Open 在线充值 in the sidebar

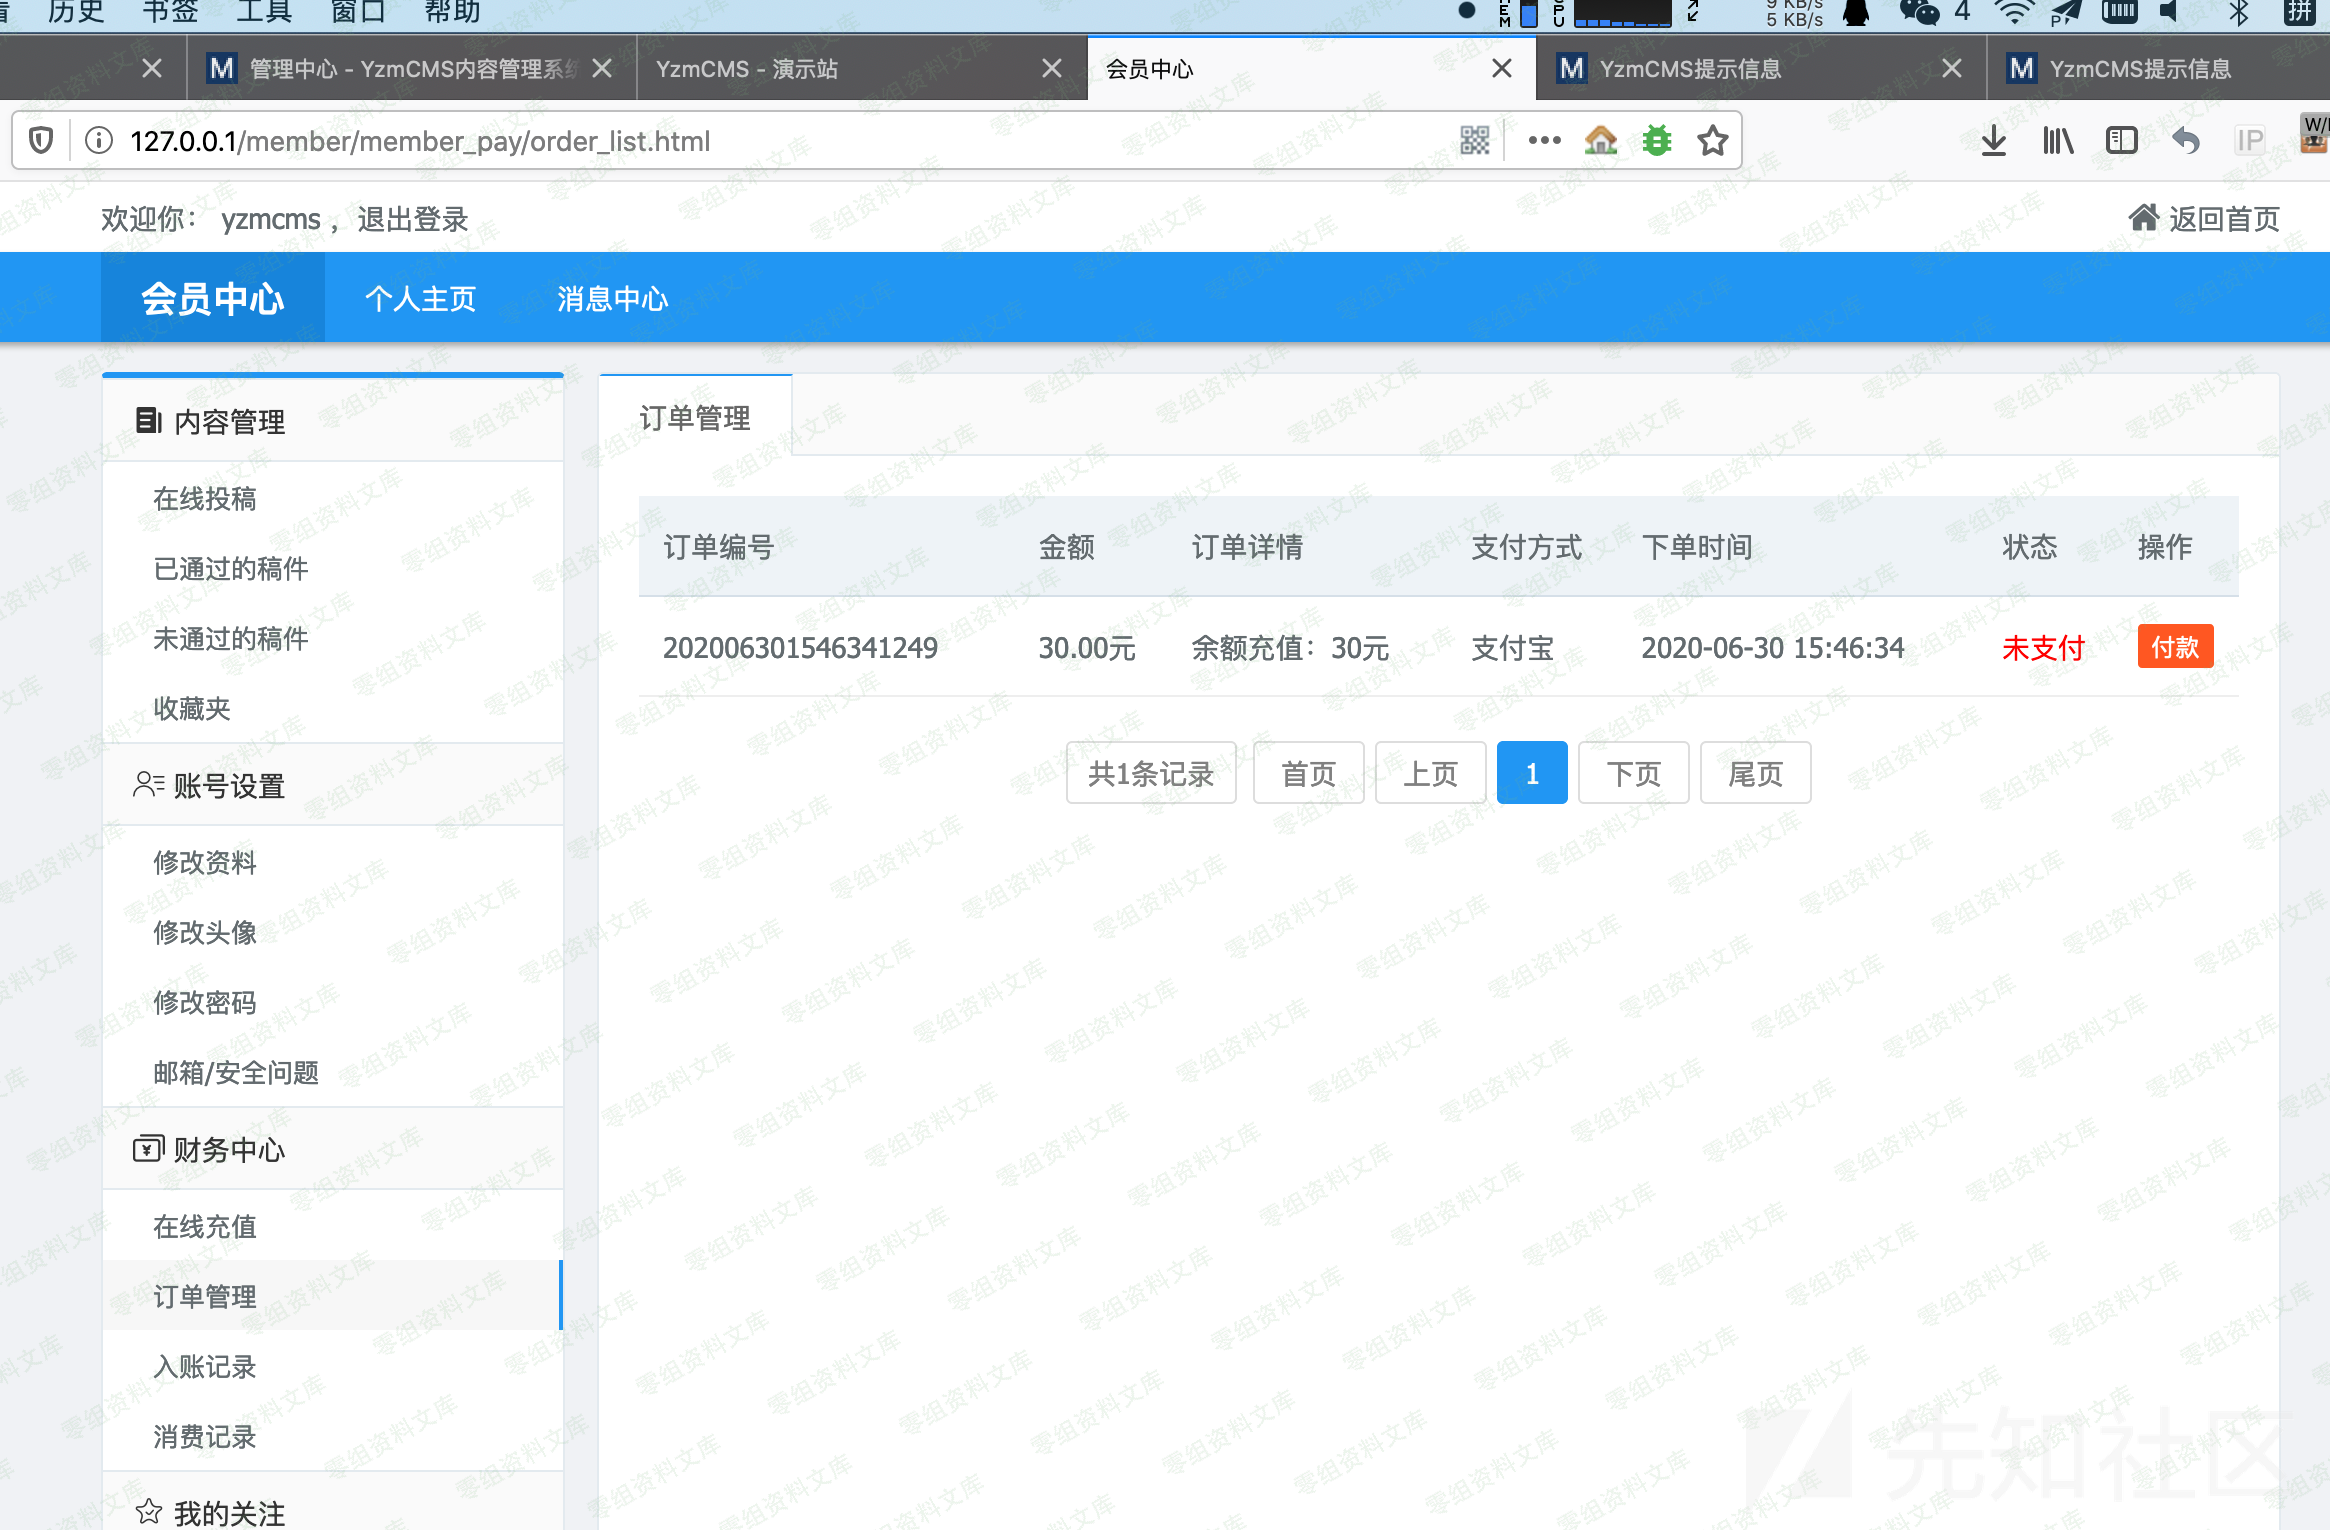pyautogui.click(x=205, y=1226)
